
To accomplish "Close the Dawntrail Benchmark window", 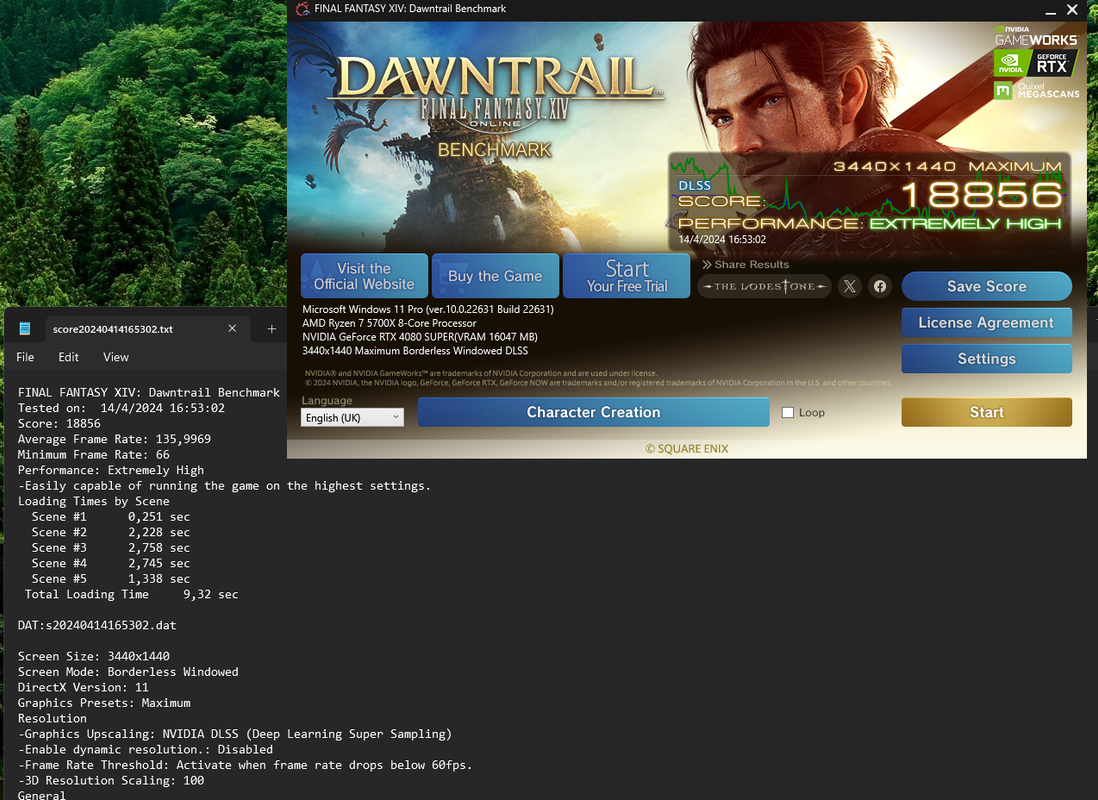I will [x=1072, y=10].
